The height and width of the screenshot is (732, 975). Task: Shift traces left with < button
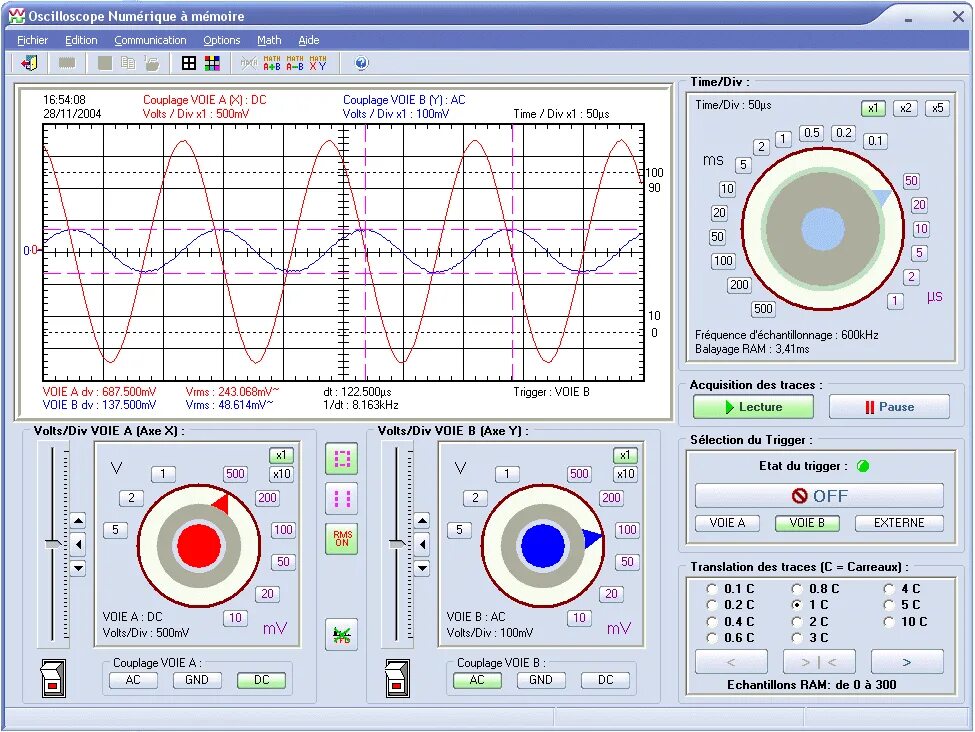731,662
